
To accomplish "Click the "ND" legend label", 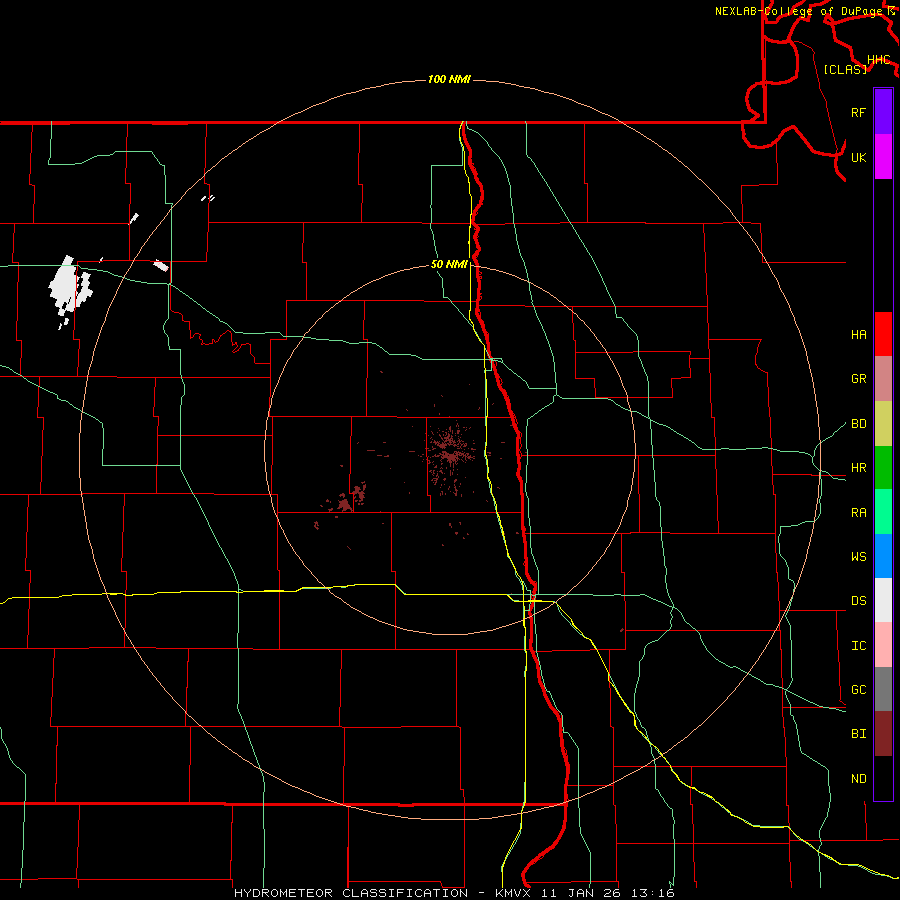I will click(859, 779).
